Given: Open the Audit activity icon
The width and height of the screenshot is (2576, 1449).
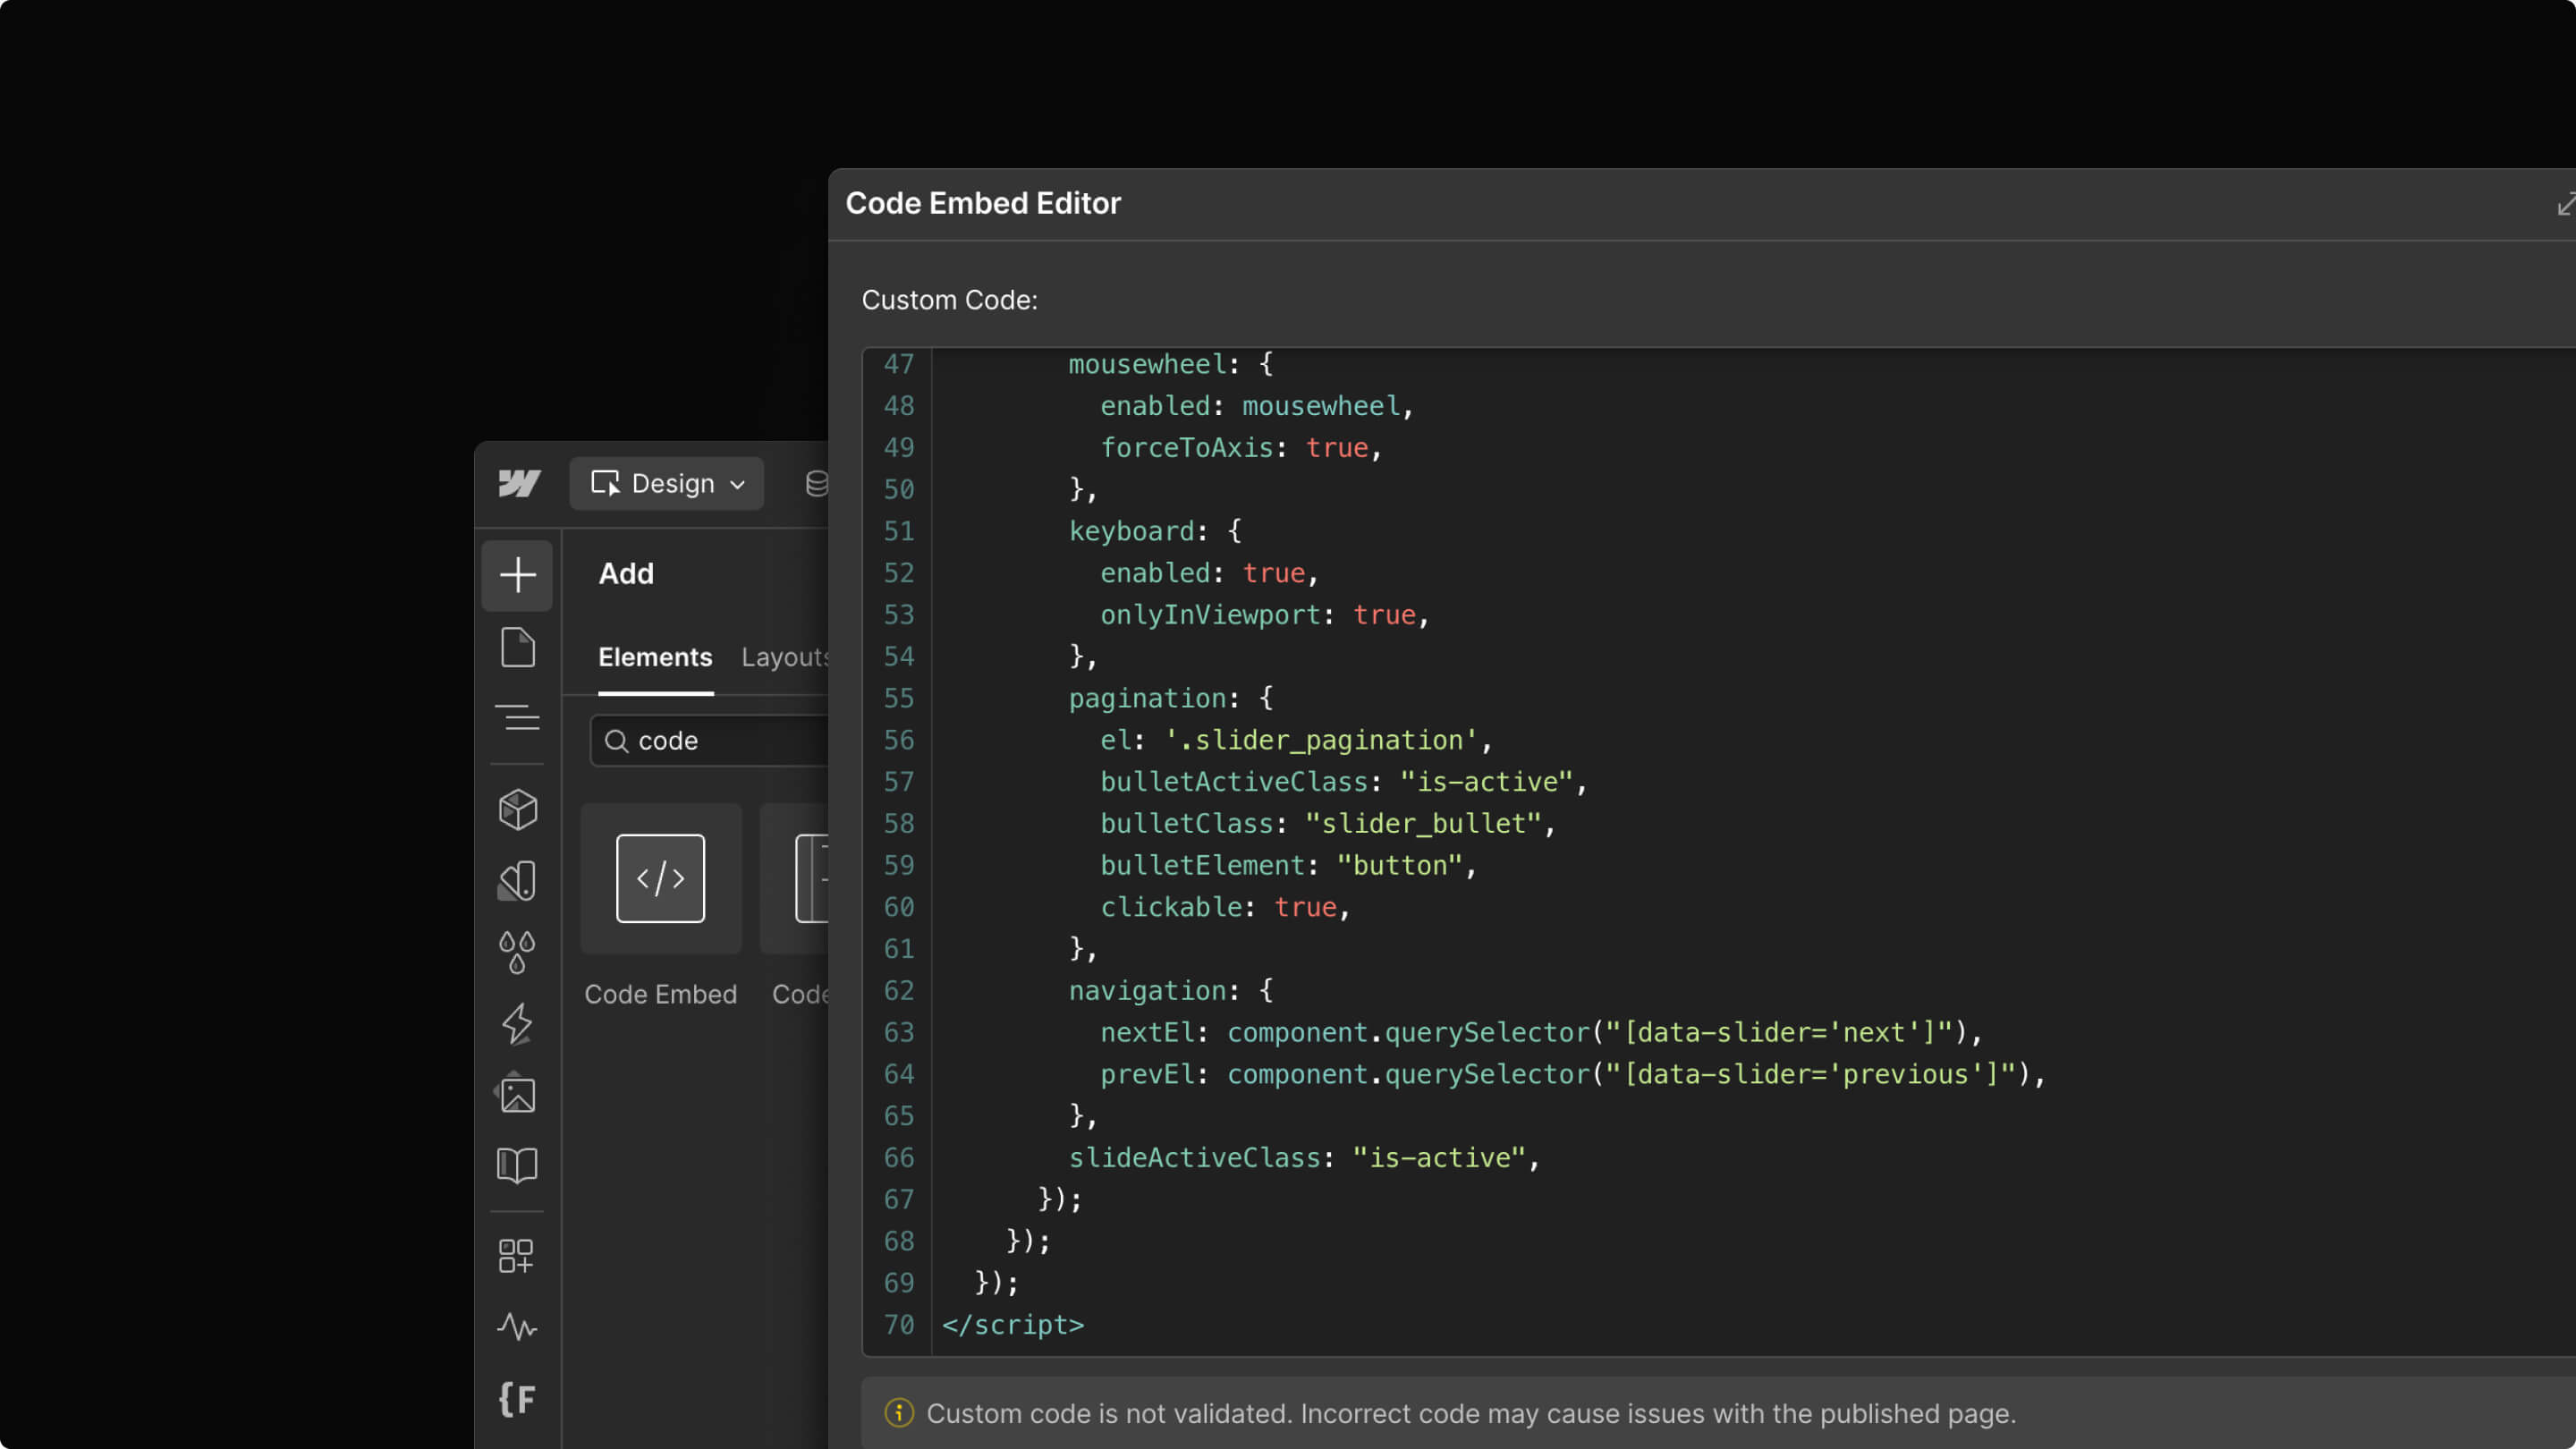Looking at the screenshot, I should point(517,1327).
